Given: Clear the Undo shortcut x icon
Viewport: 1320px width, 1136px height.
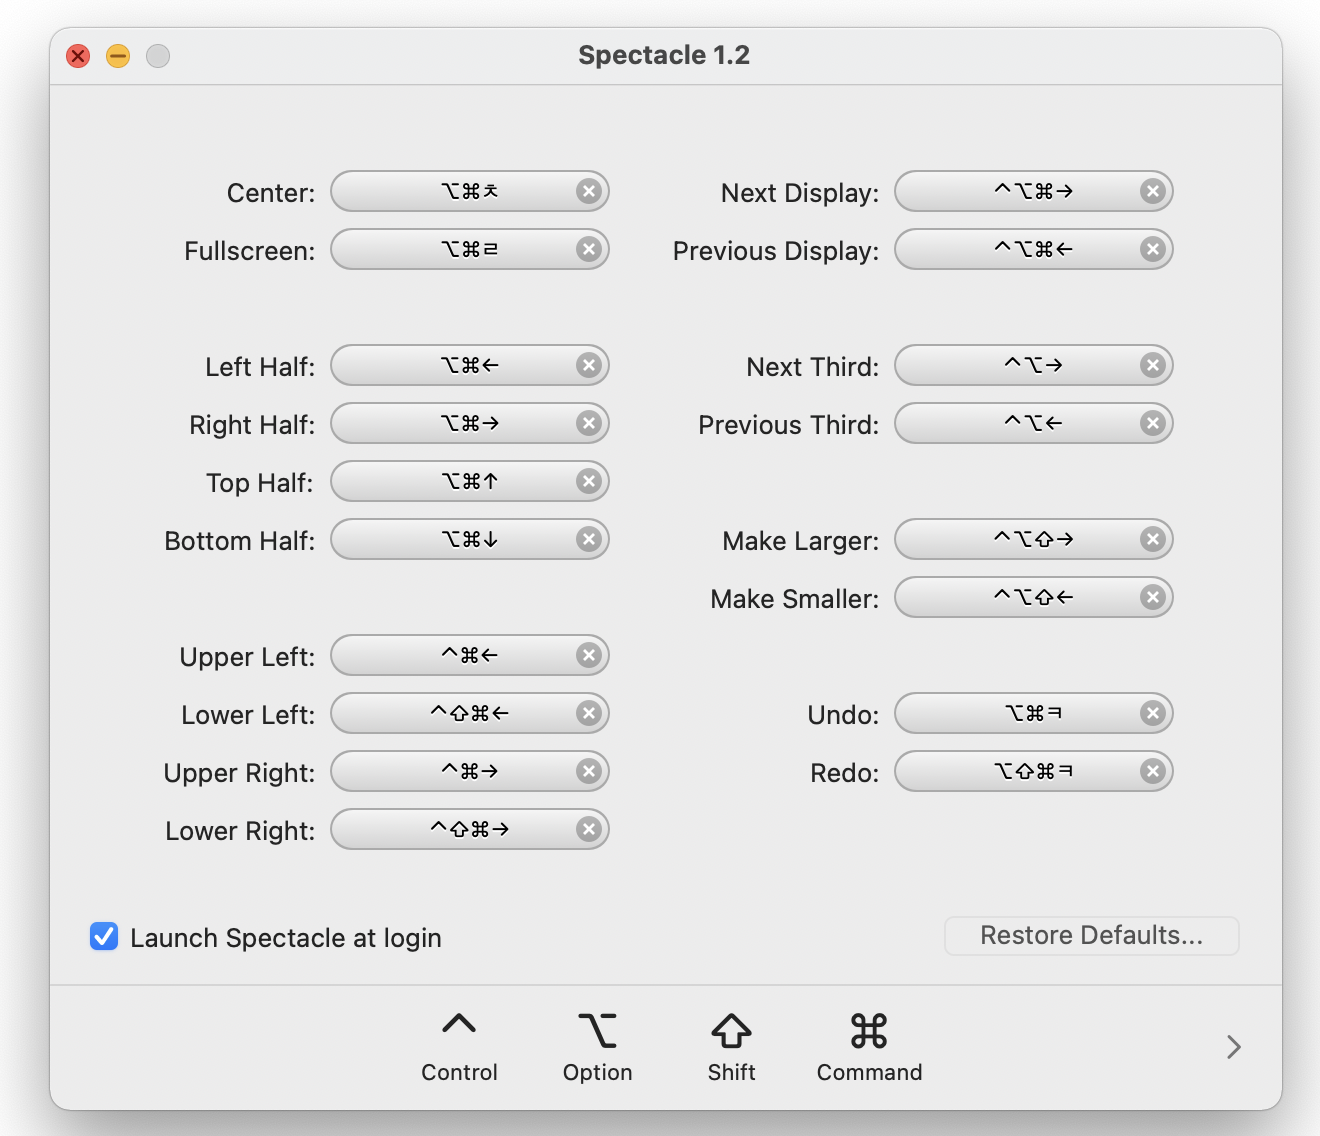Looking at the screenshot, I should [1153, 713].
